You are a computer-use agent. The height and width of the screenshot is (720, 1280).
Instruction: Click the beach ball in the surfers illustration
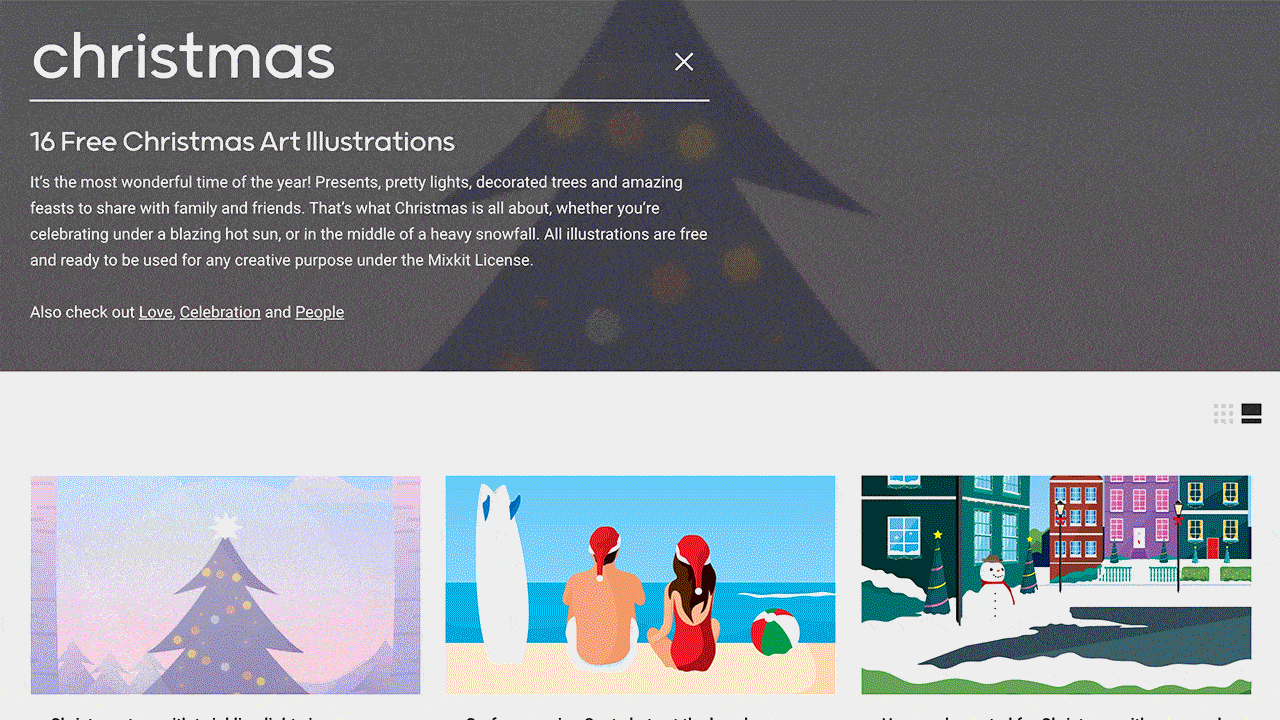[x=774, y=633]
